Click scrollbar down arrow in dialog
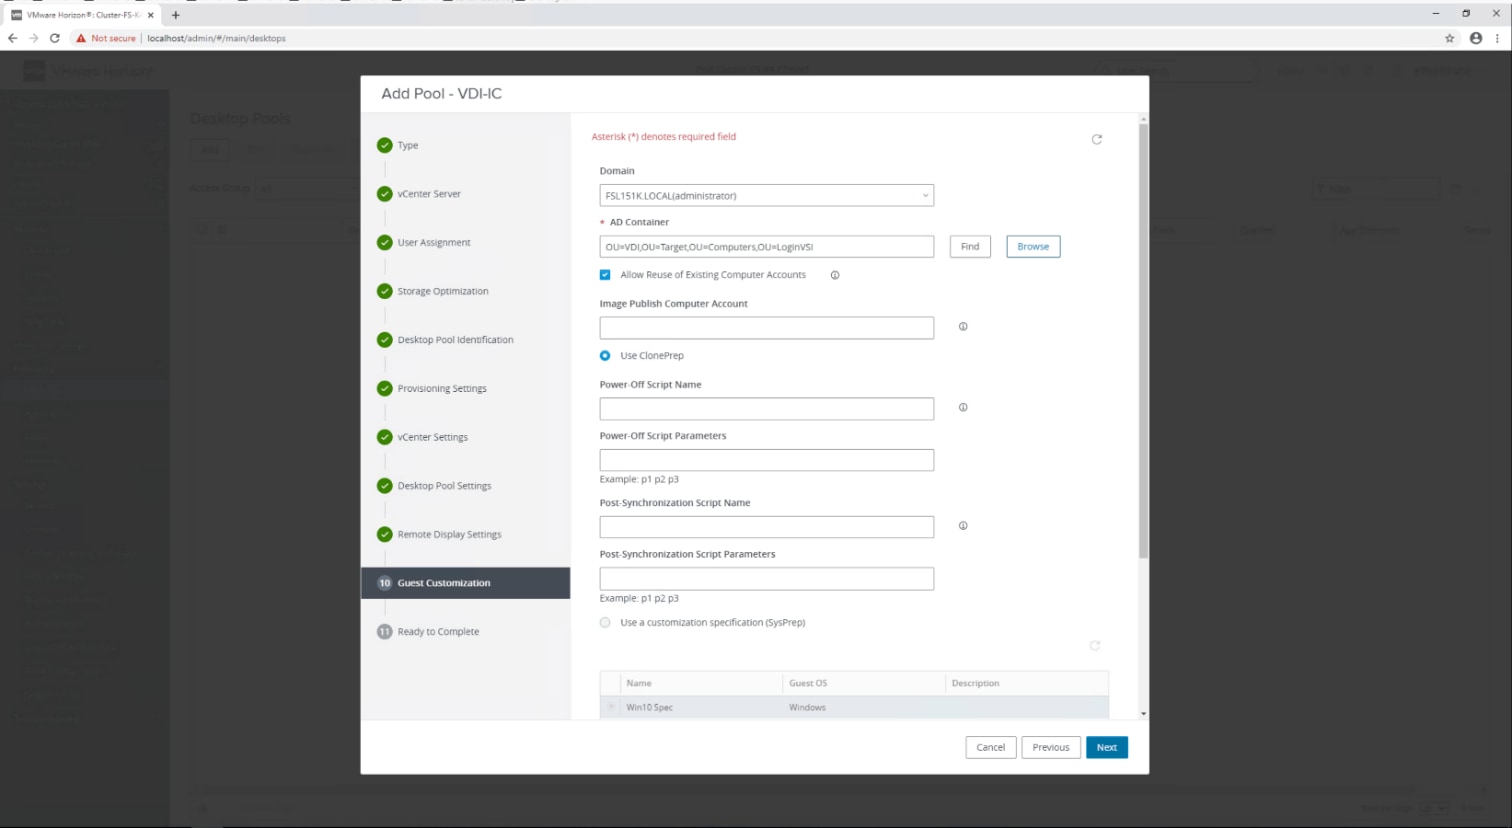 pyautogui.click(x=1143, y=714)
